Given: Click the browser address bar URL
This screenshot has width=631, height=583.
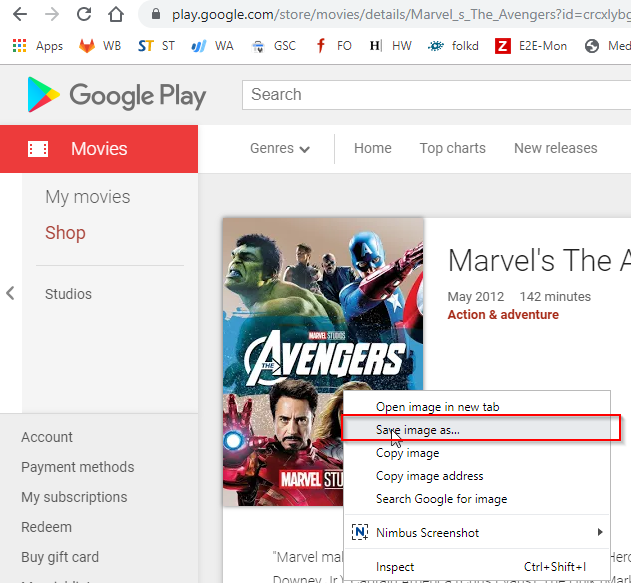Looking at the screenshot, I should [400, 14].
